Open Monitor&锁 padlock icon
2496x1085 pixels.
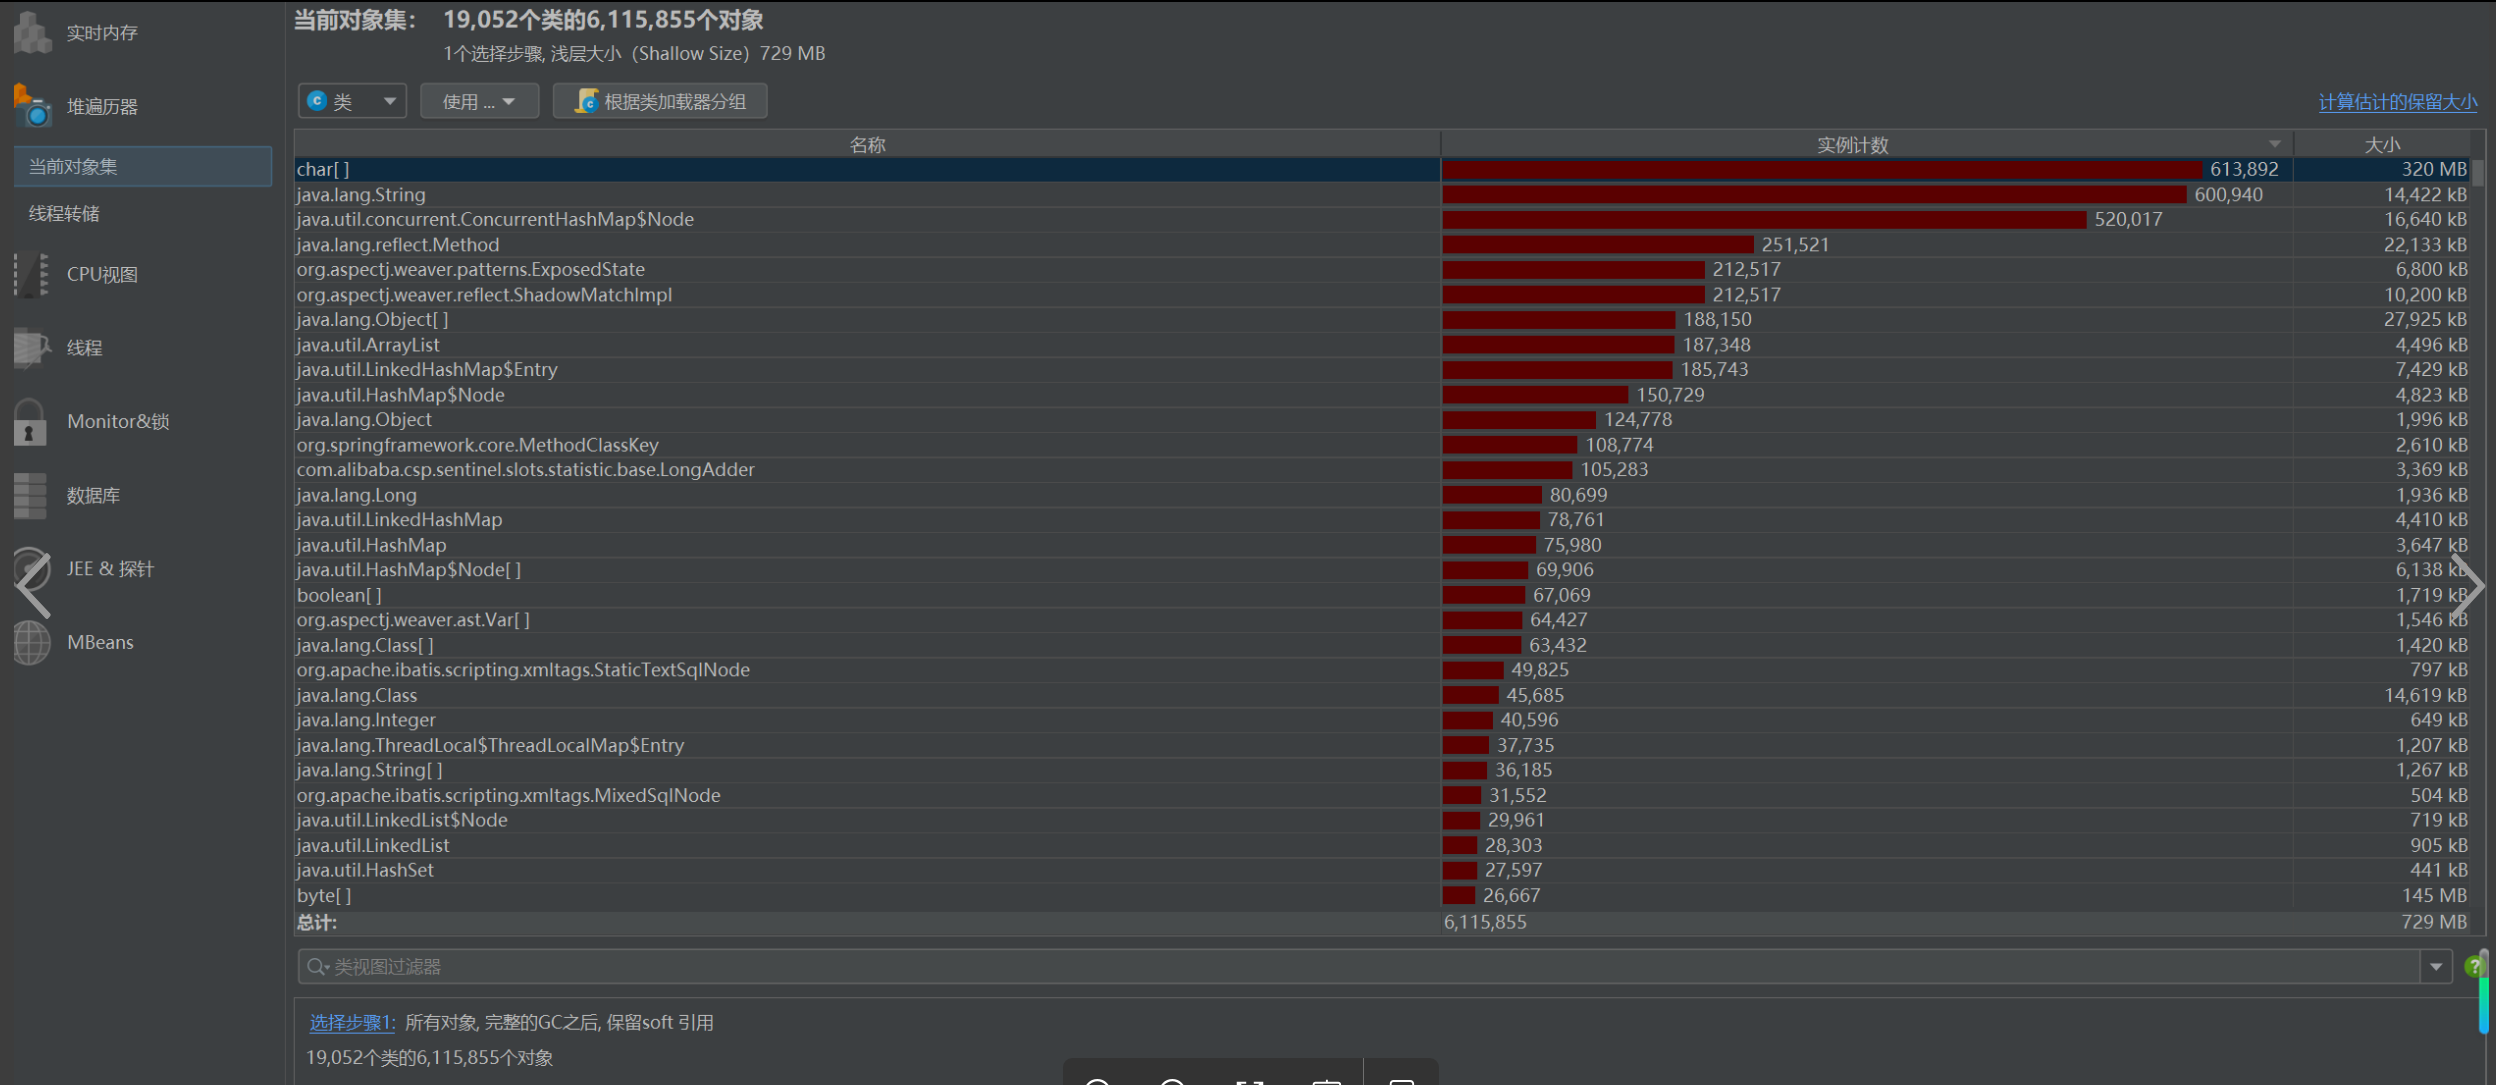pos(30,422)
